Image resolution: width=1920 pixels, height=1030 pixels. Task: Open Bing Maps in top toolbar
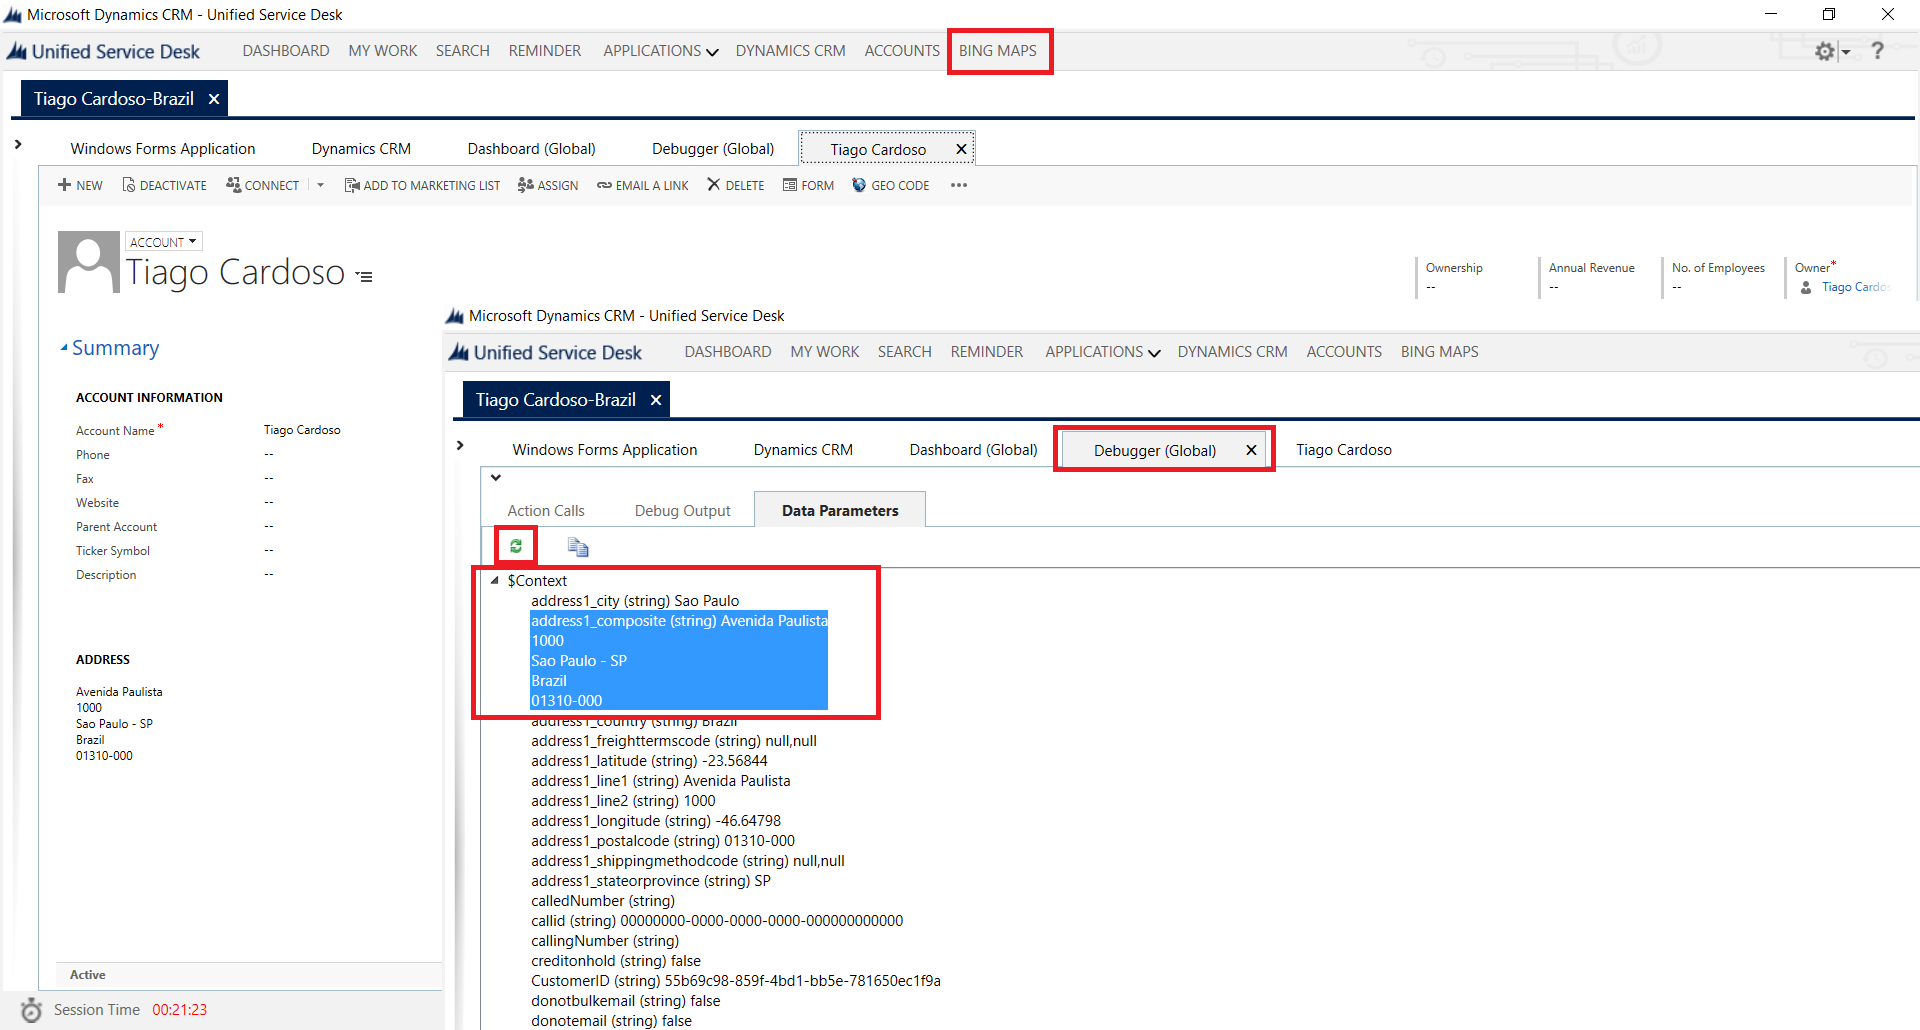[998, 51]
